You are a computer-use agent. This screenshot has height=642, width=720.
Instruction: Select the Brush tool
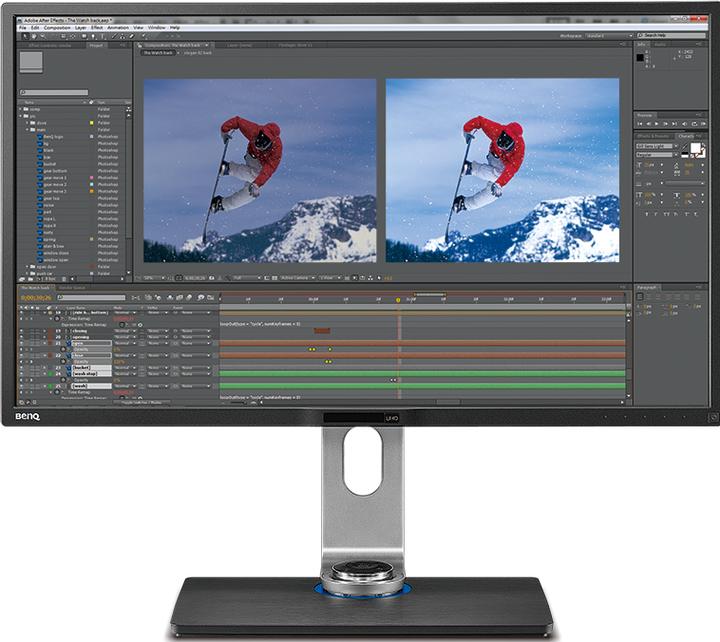114,36
